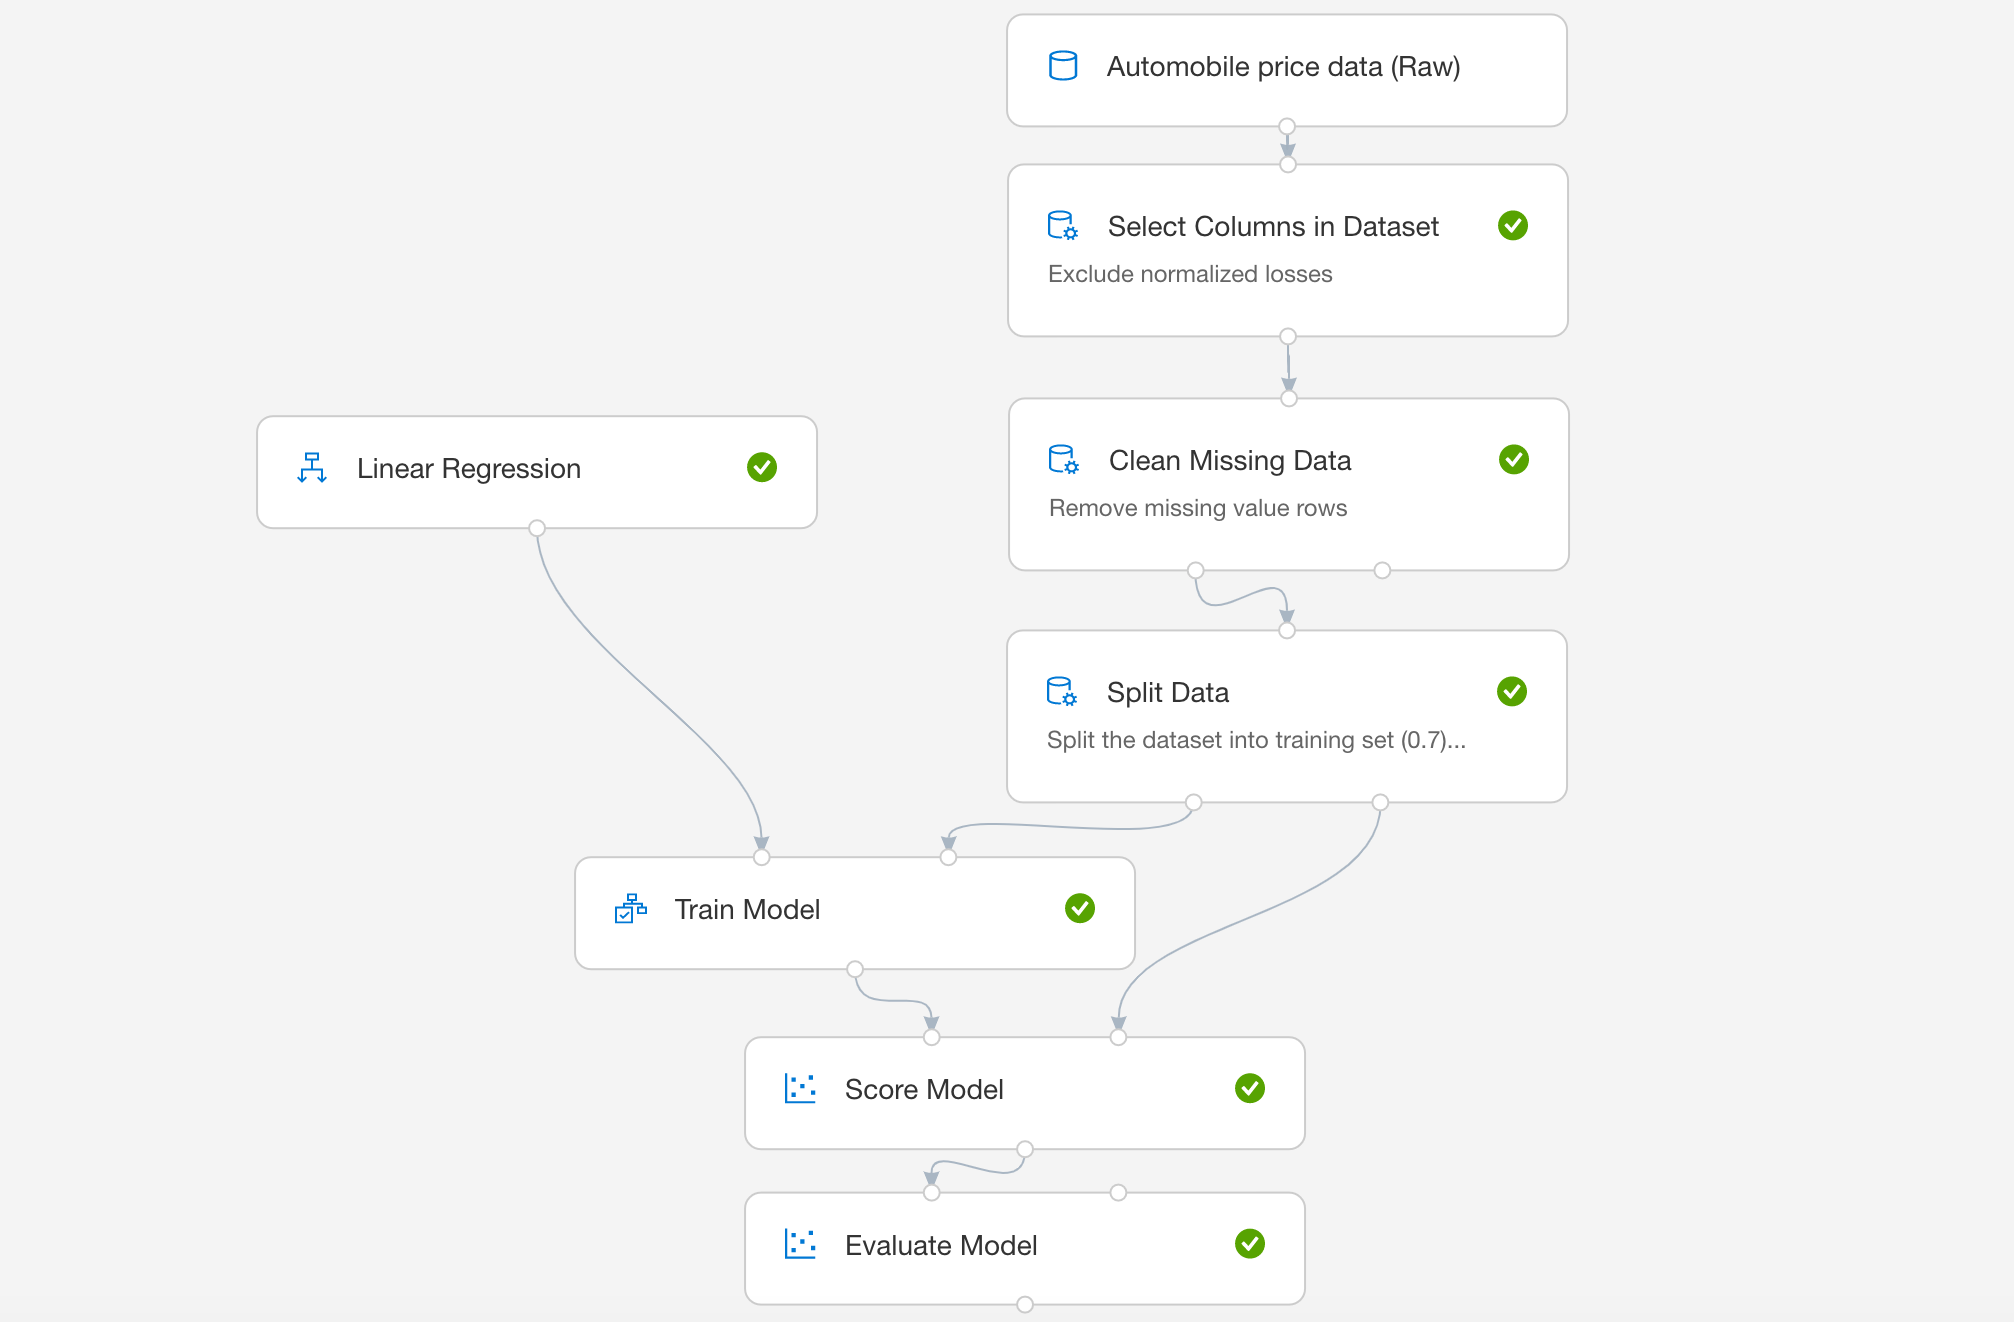Viewport: 2014px width, 1322px height.
Task: Click the left input port of Evaluate Model
Action: click(932, 1193)
